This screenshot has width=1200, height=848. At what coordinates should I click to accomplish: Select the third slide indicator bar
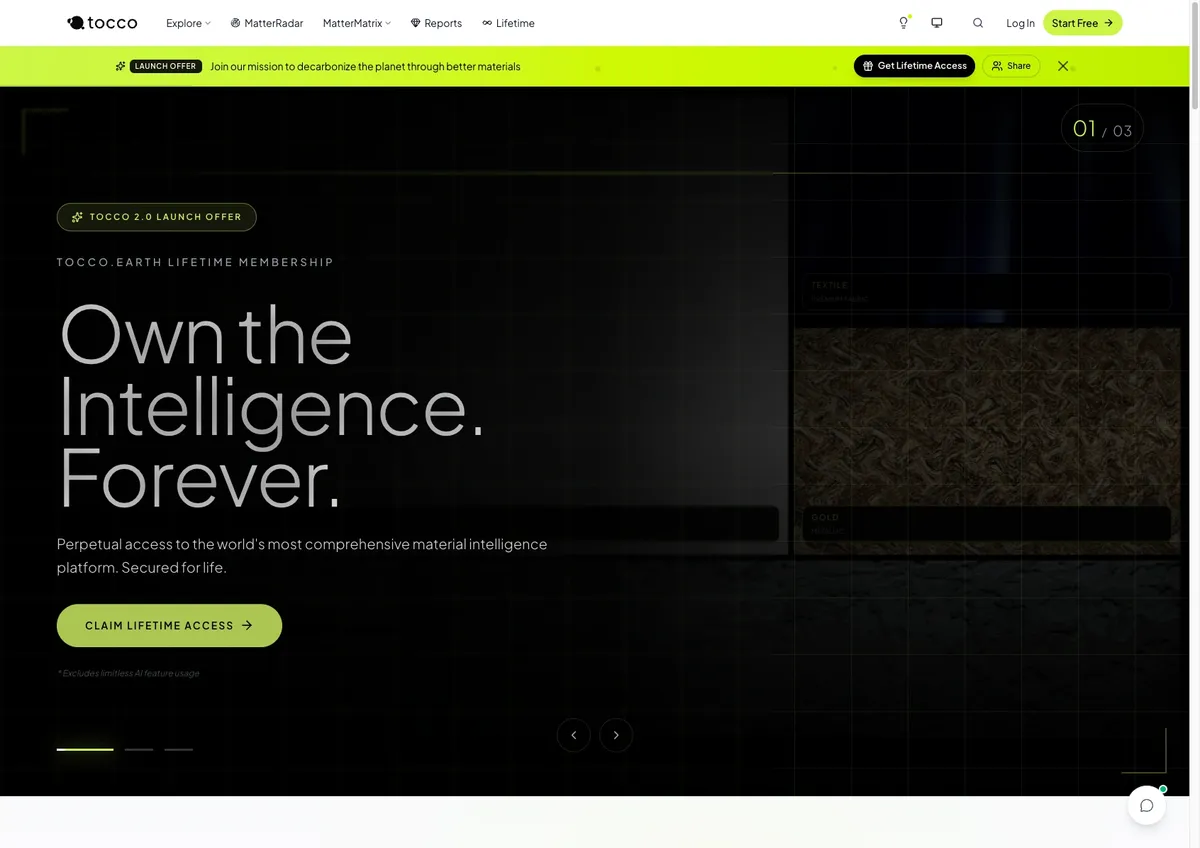(x=179, y=749)
